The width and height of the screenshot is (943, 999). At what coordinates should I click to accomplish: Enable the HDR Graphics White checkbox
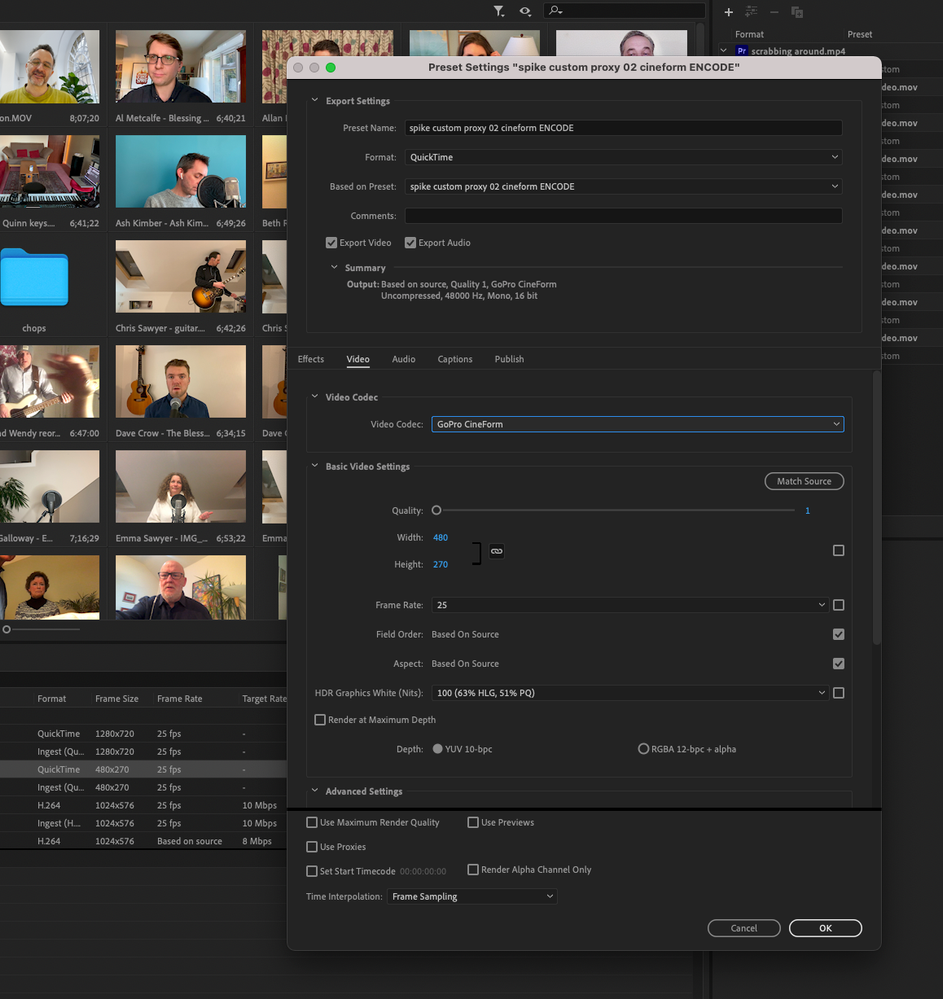click(x=839, y=693)
